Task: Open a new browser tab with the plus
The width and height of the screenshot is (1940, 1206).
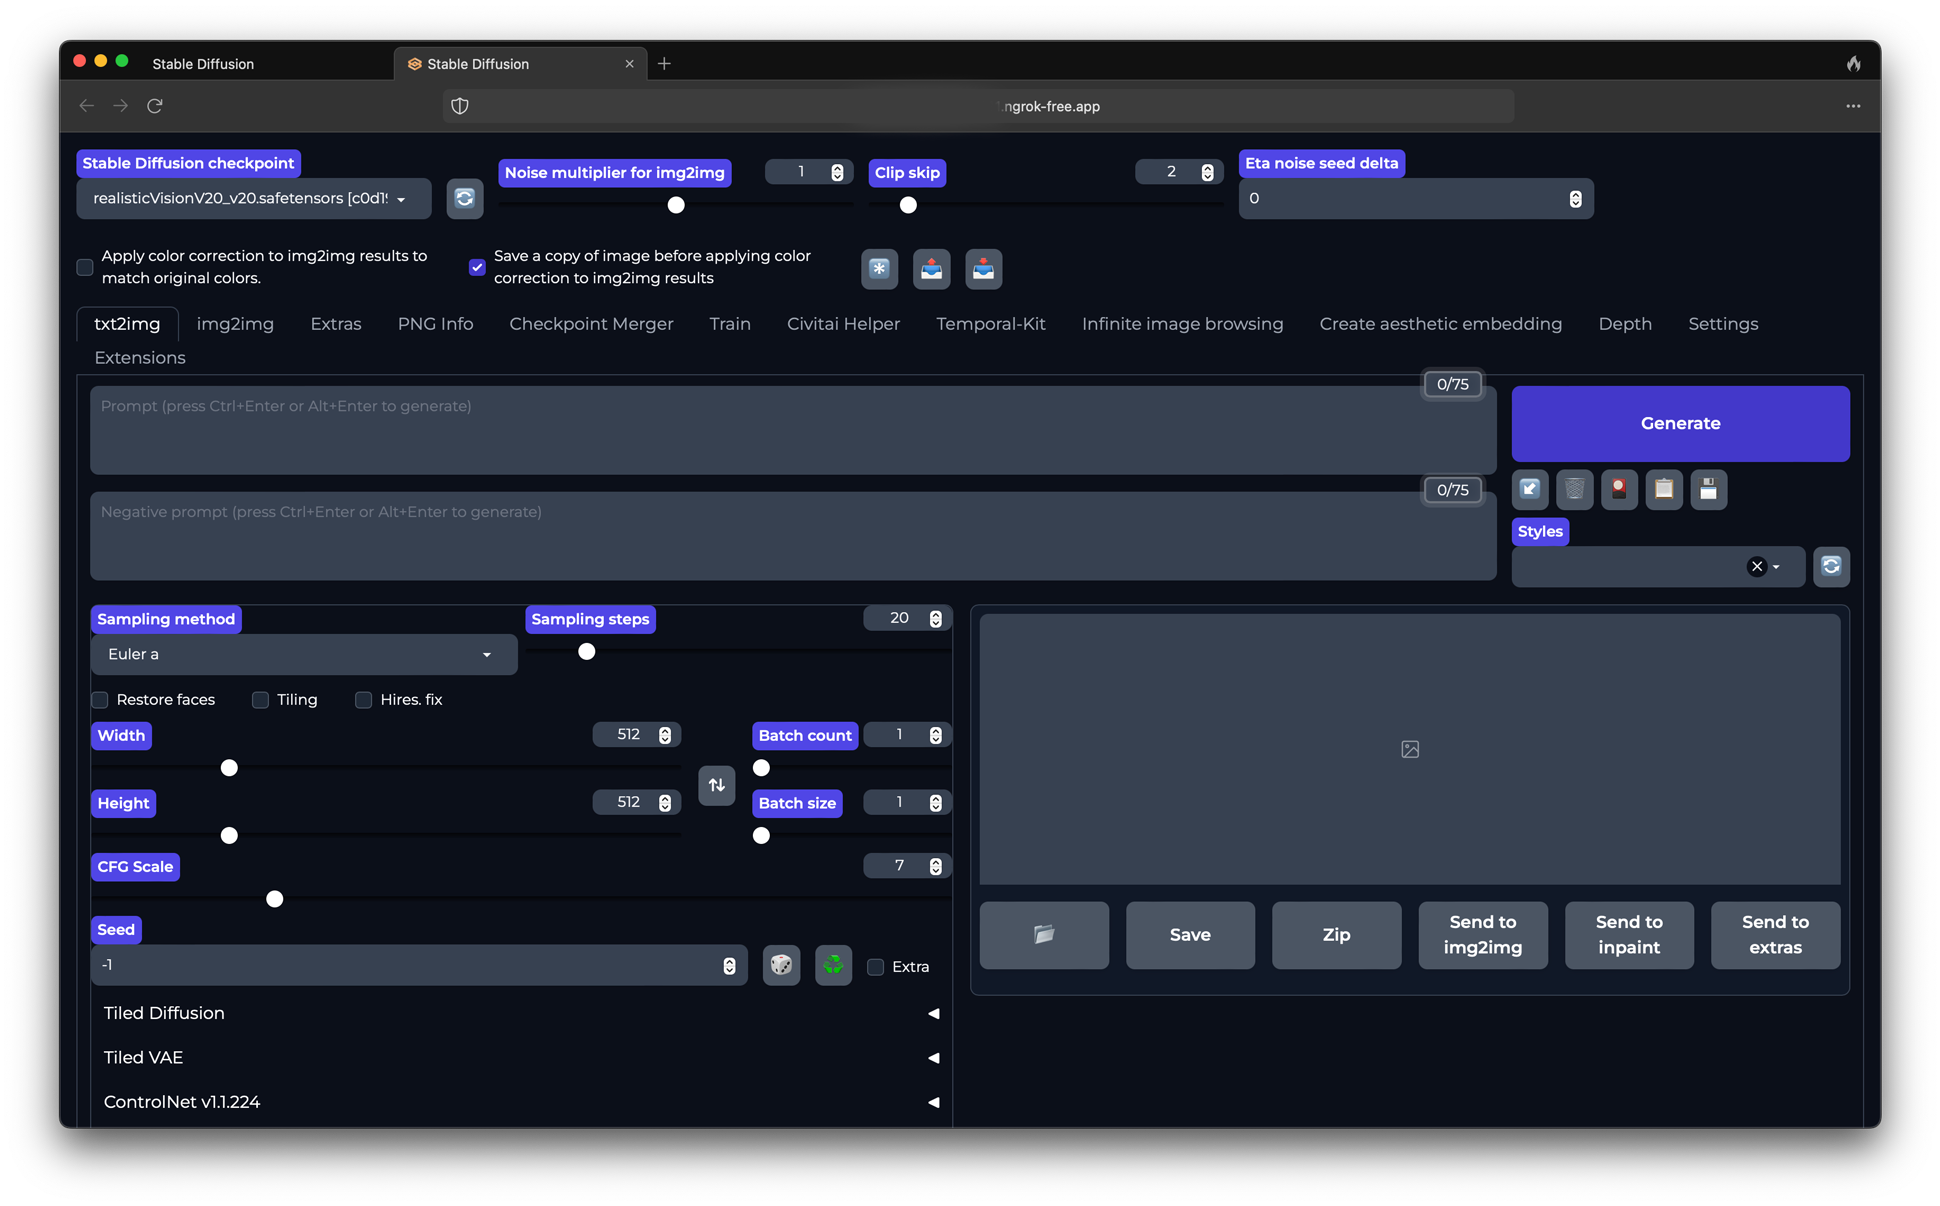Action: pos(664,64)
